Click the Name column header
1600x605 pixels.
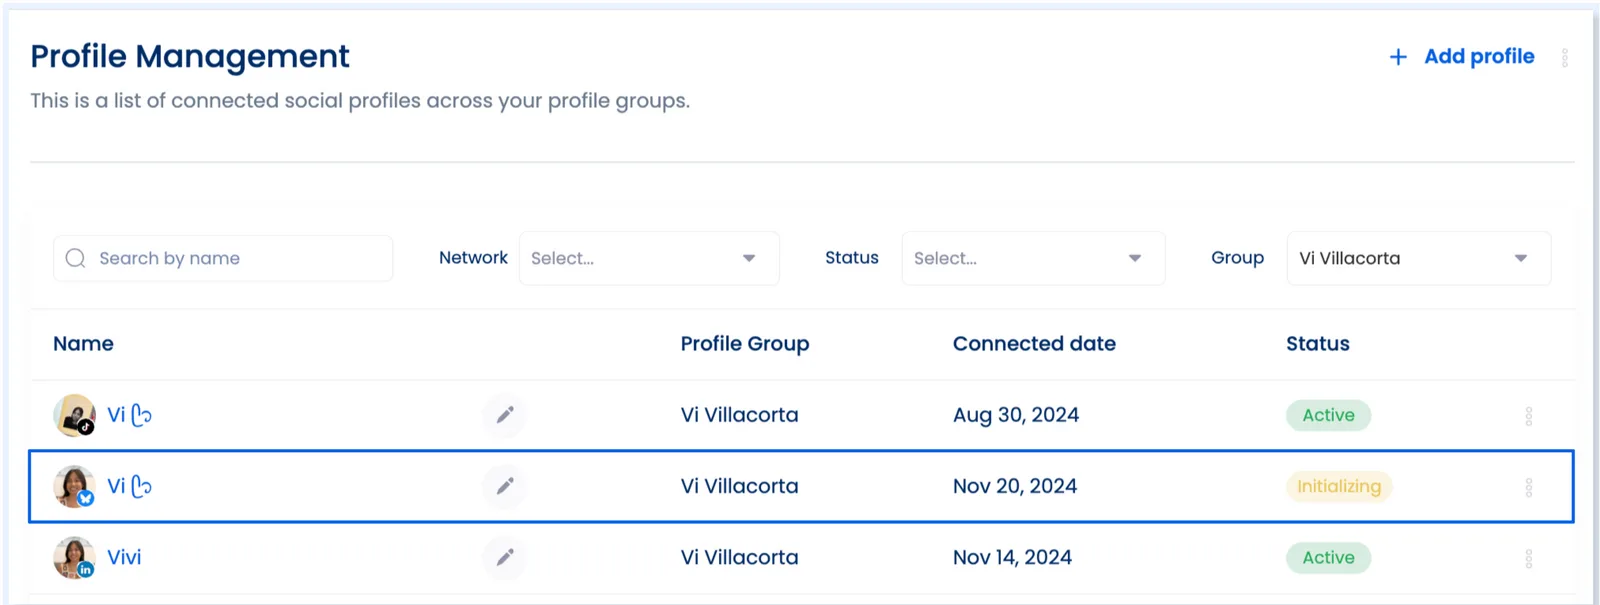pyautogui.click(x=83, y=344)
